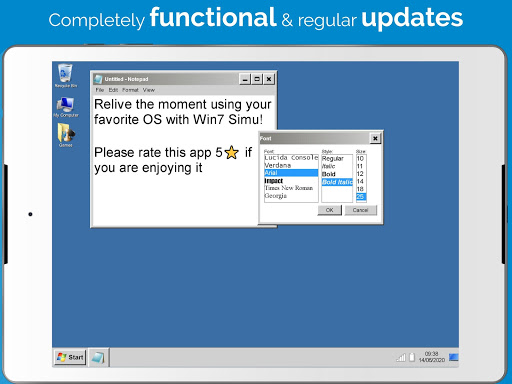512x384 pixels.
Task: Click Cancel in the Font dialog
Action: tap(360, 210)
